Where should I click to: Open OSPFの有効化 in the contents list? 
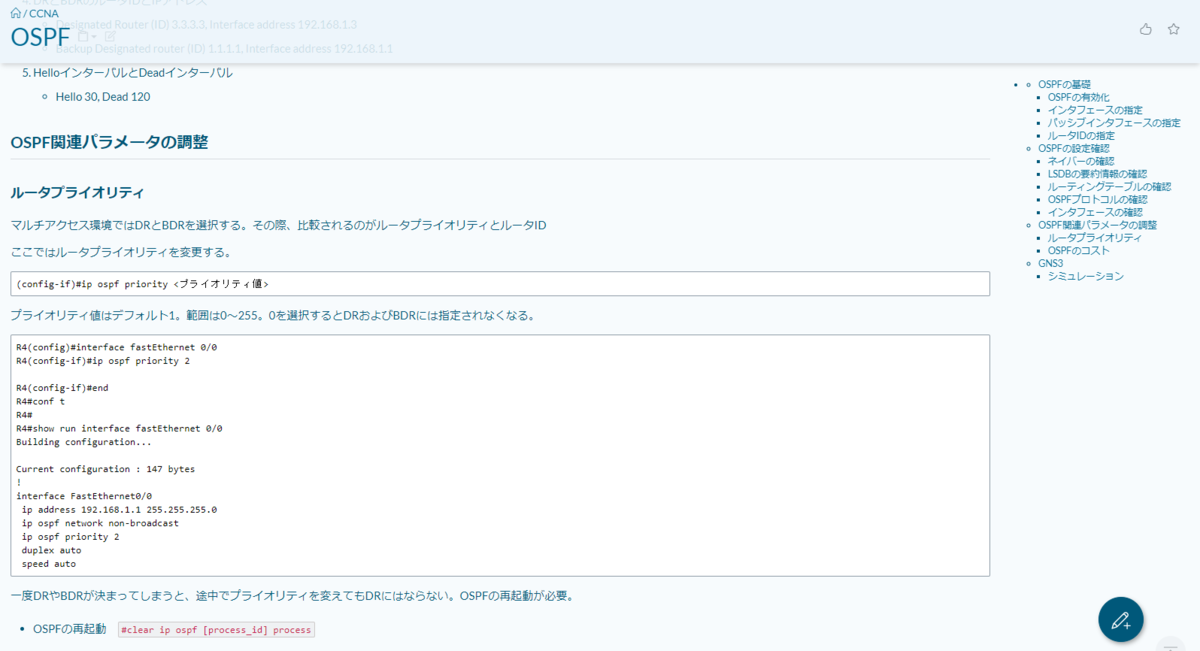(x=1079, y=97)
